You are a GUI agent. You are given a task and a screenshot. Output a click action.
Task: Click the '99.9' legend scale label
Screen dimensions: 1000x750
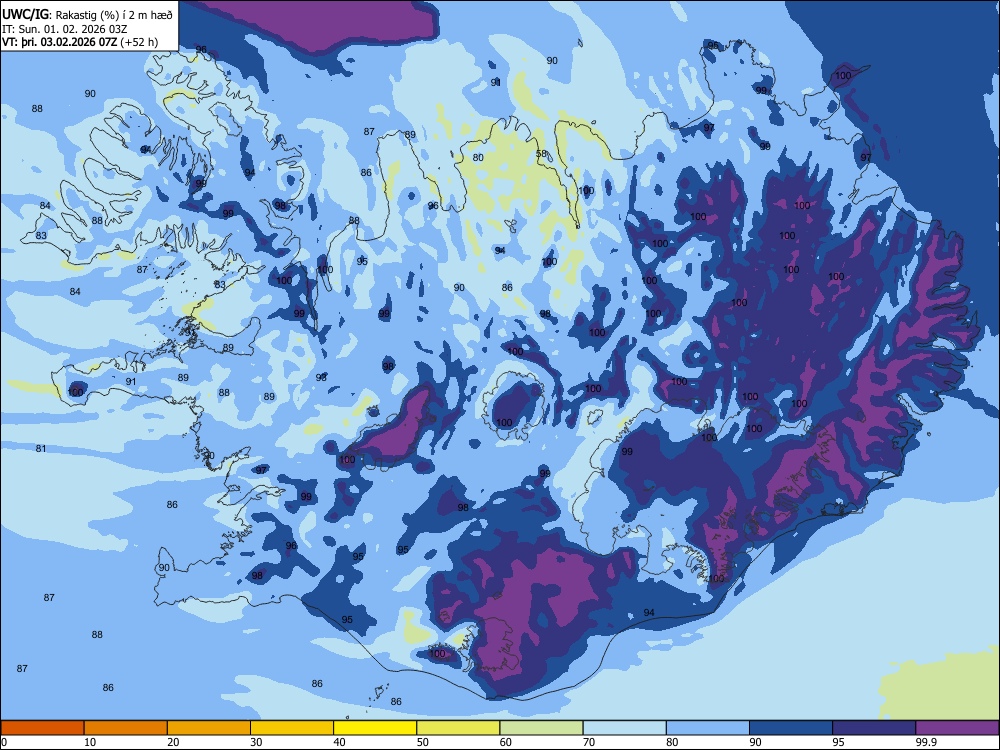pos(925,742)
